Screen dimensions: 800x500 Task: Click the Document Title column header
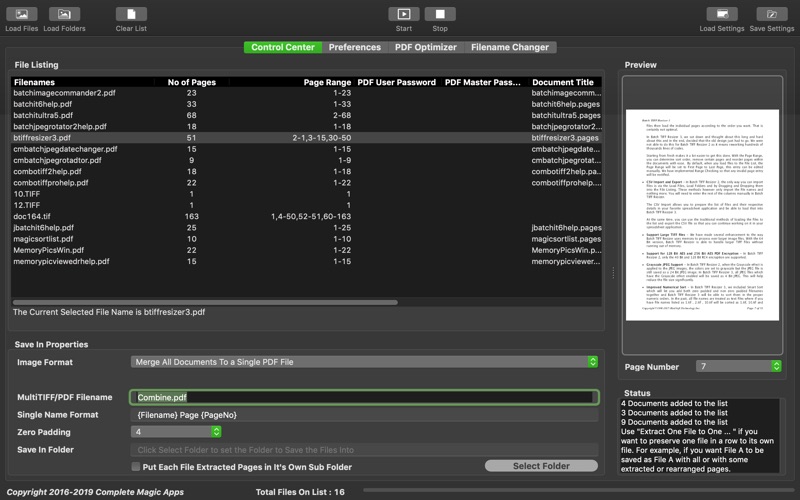tap(563, 82)
